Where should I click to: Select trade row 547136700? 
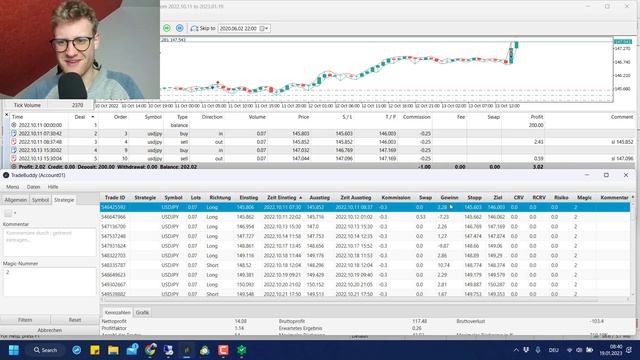365,227
